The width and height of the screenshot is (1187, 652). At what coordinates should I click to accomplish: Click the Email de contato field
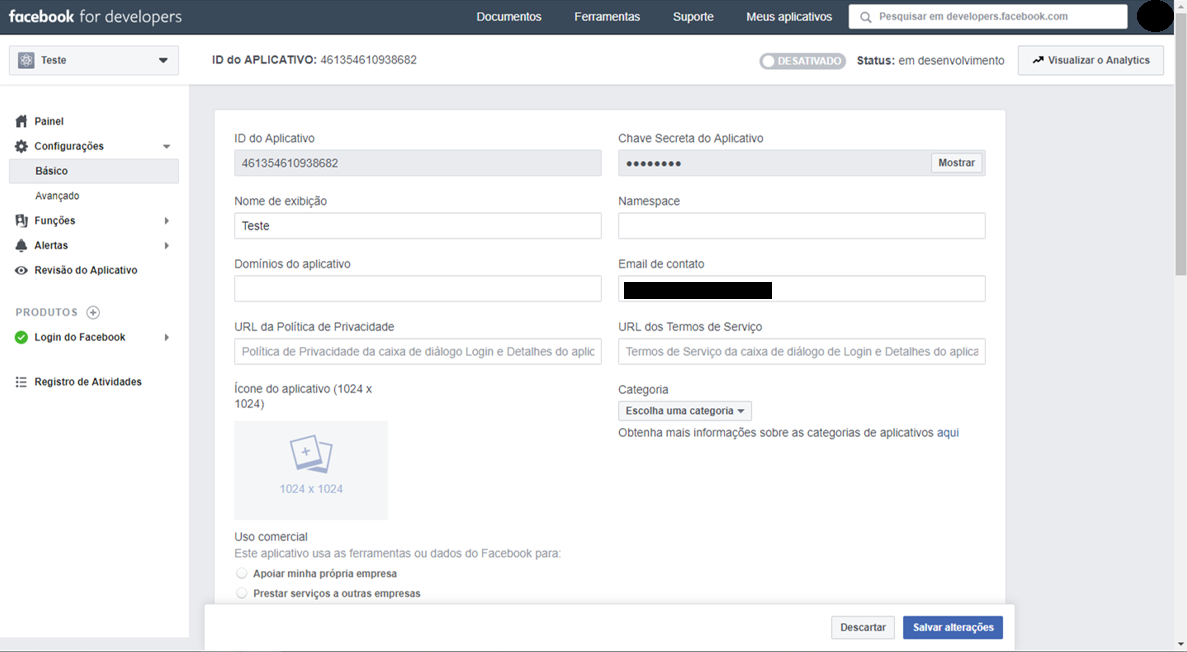(802, 289)
